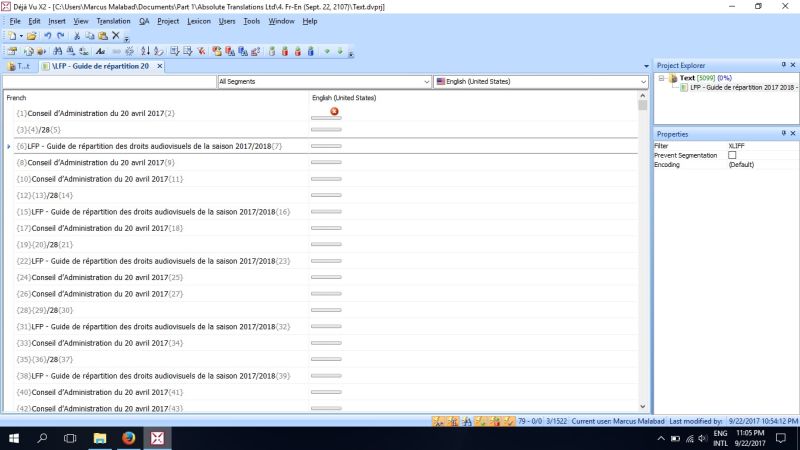
Task: Open the New file dropdown arrow
Action: click(21, 36)
